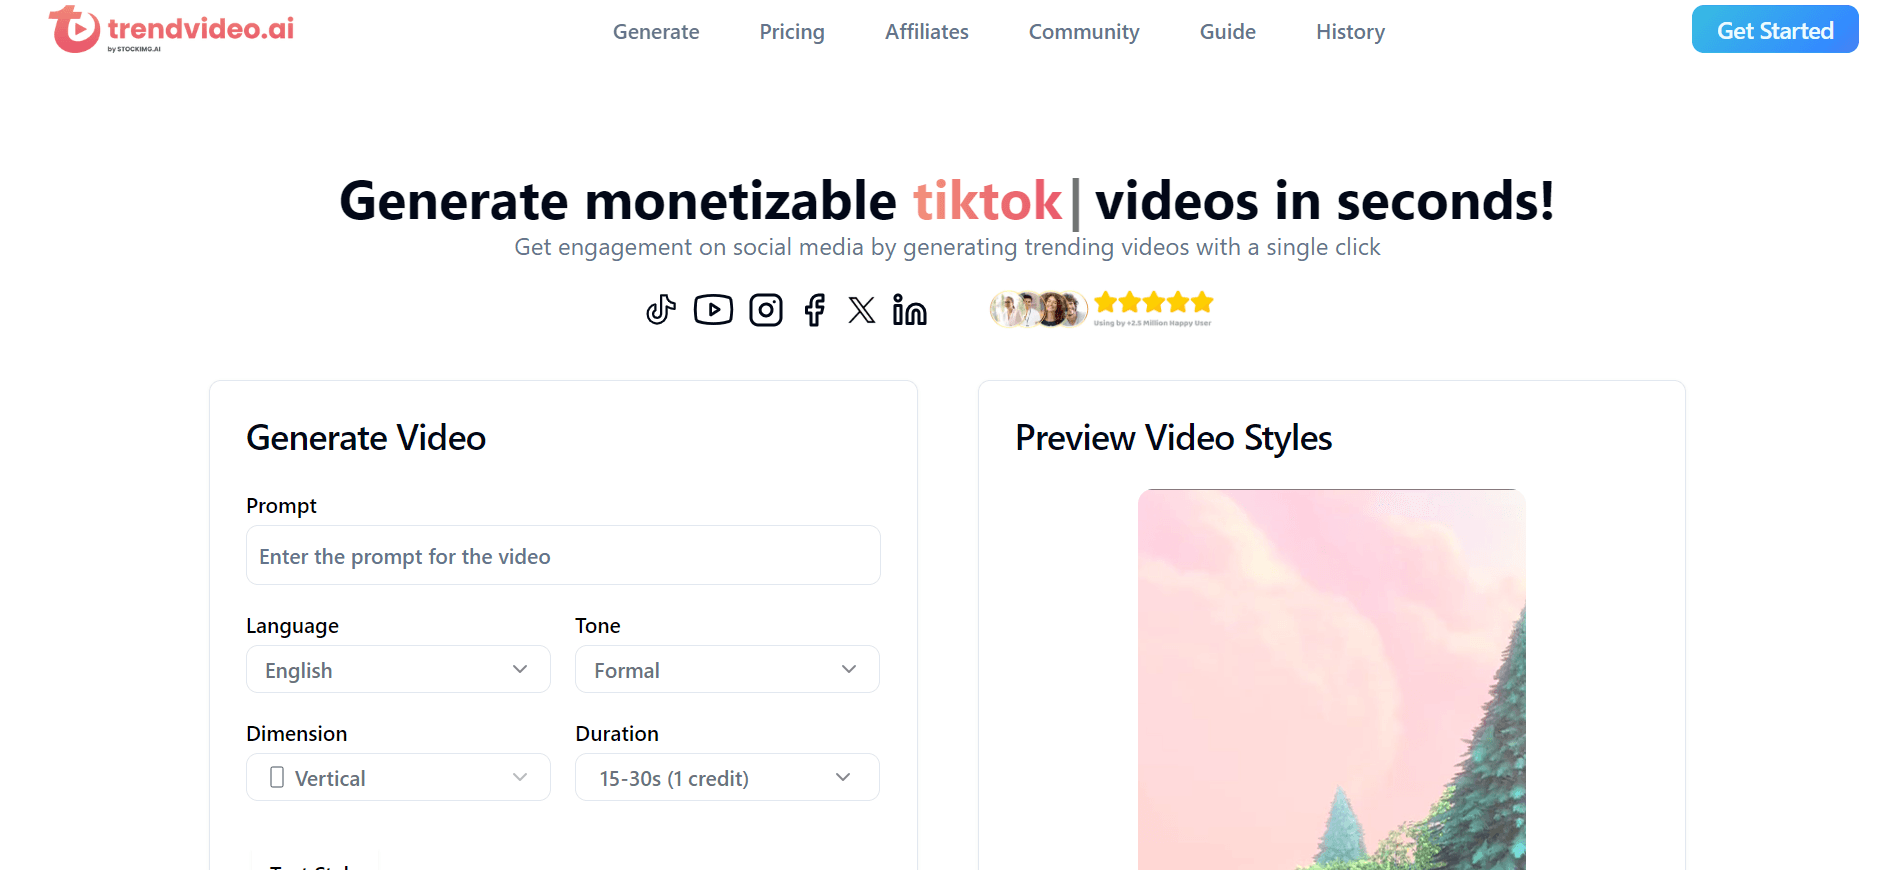Click the Preview Video Styles heading
Screen dimensions: 1891x870
tap(1173, 438)
